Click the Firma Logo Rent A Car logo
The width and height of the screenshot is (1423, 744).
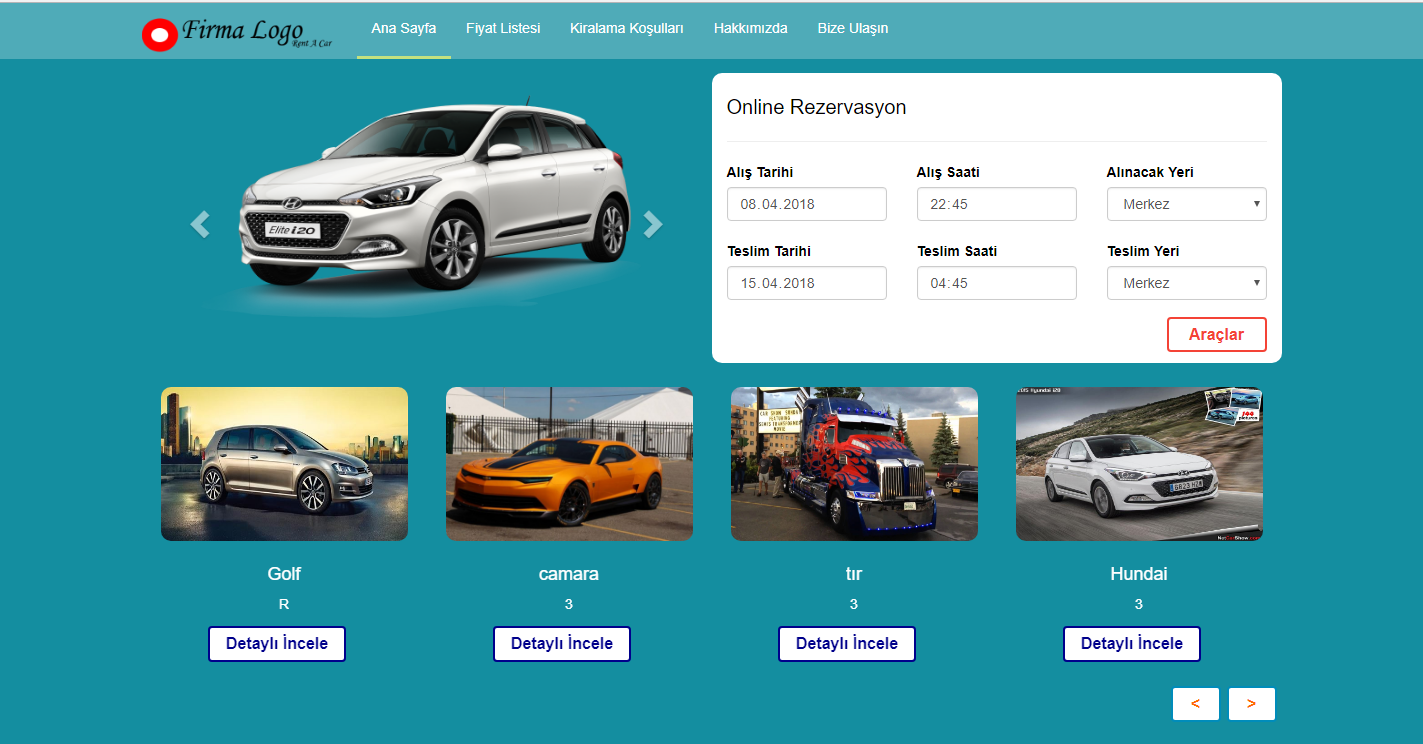(237, 34)
